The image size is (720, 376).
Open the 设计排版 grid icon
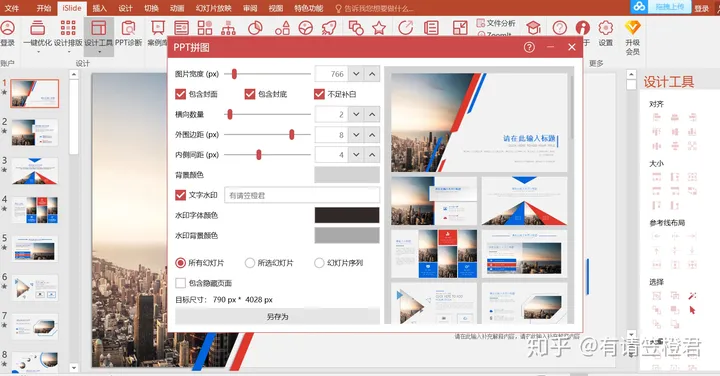68,28
